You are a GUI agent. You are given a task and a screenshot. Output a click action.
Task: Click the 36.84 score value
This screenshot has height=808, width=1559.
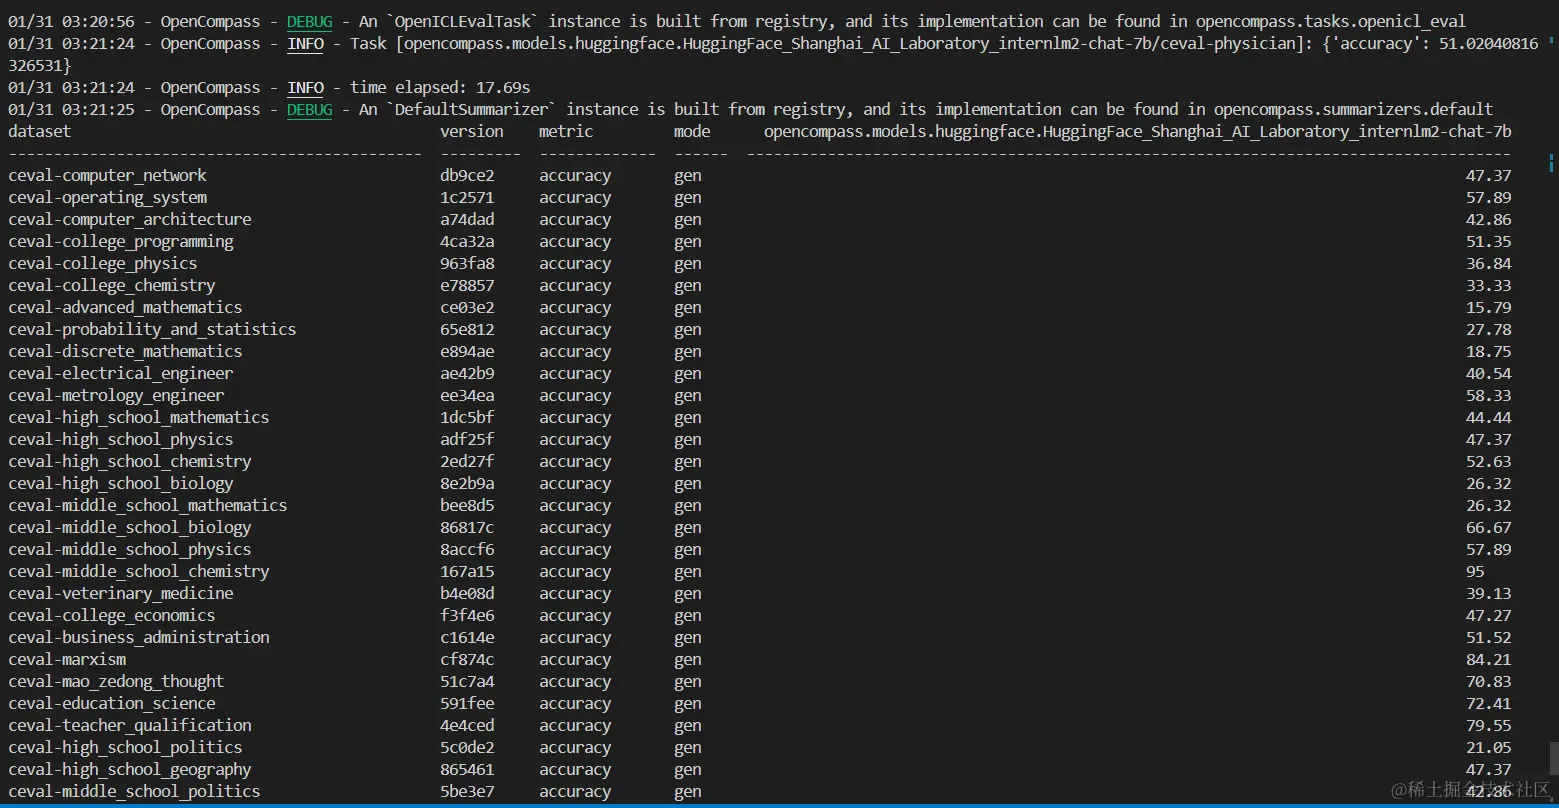click(x=1489, y=263)
